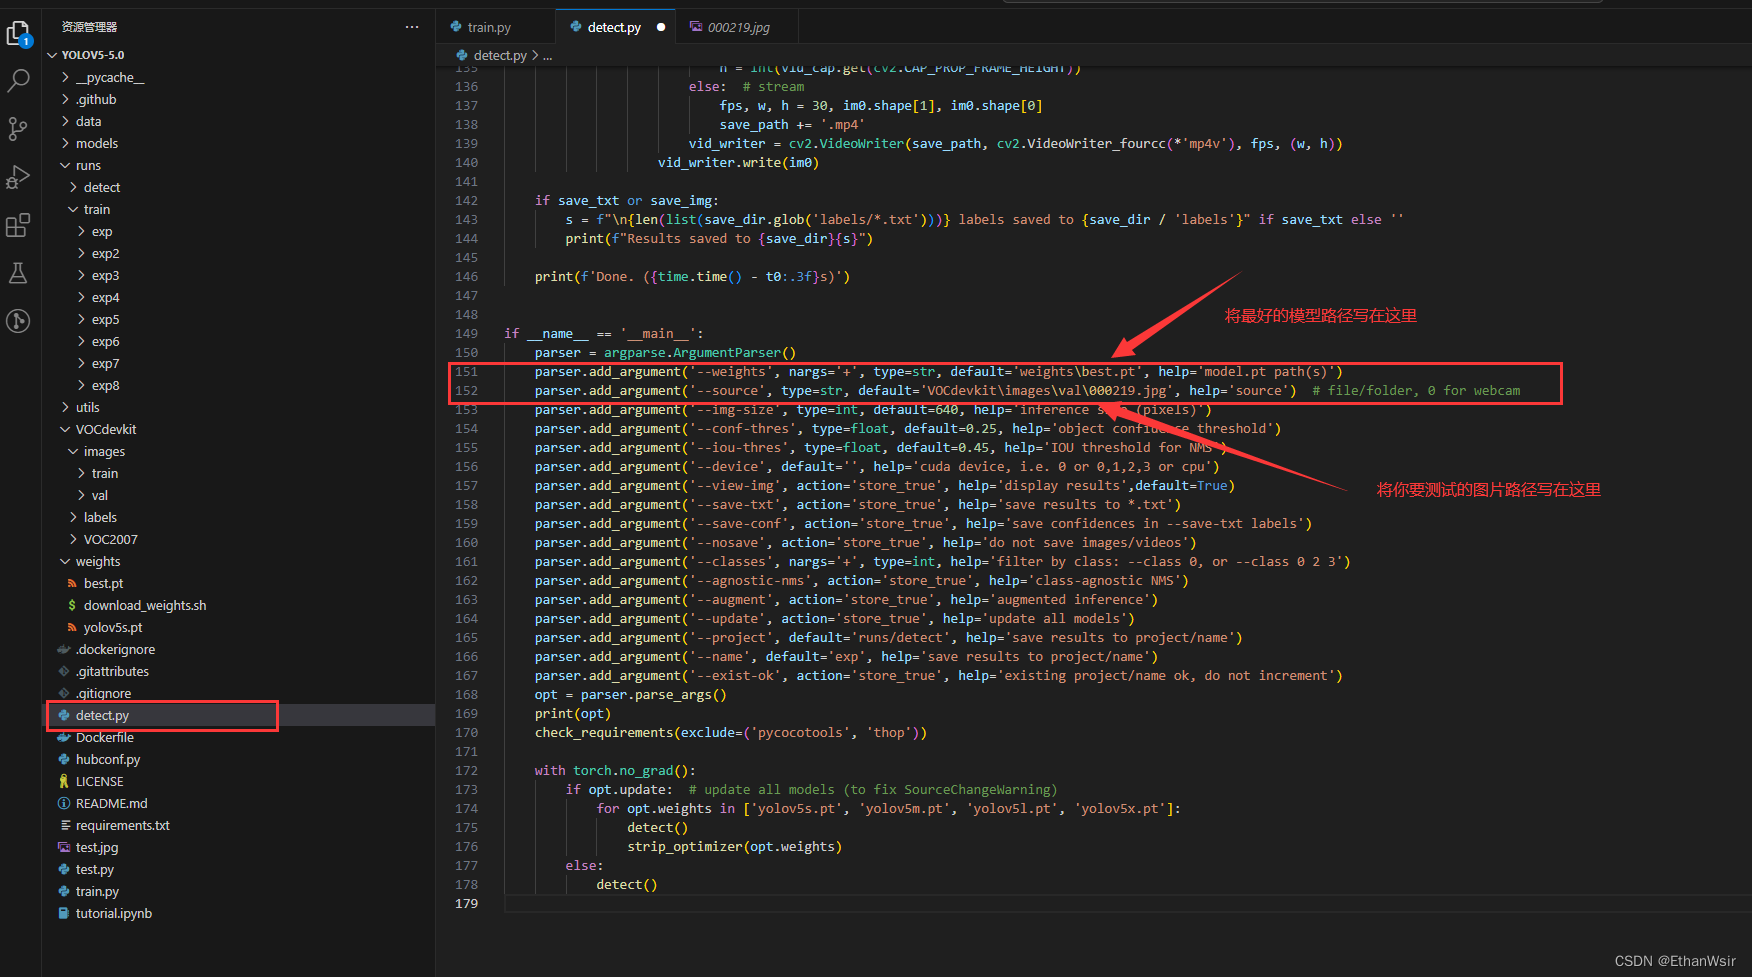Click '--conf-thres' argument on line 154
The width and height of the screenshot is (1752, 977).
(x=743, y=428)
